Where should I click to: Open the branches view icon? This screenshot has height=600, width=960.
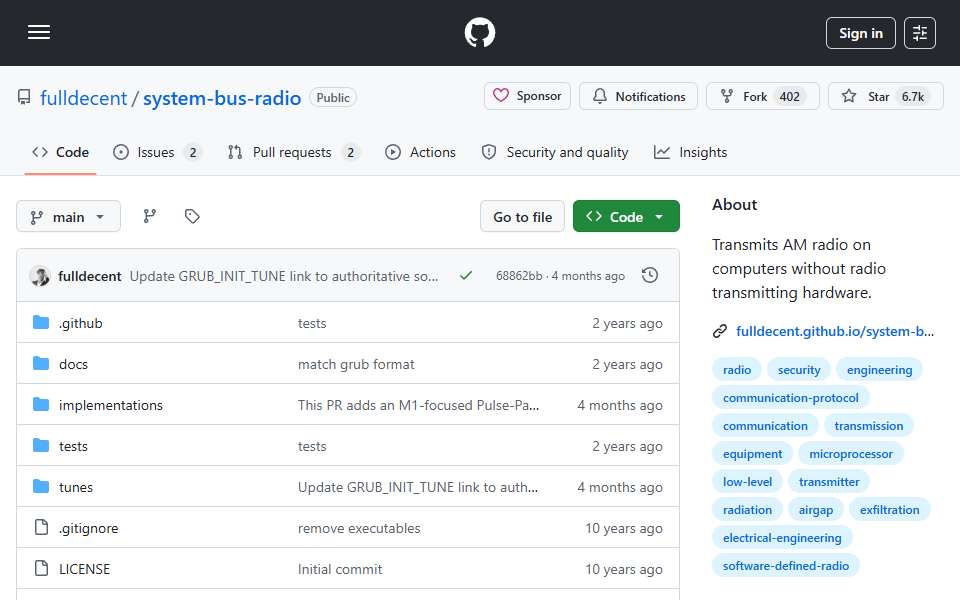tap(149, 216)
